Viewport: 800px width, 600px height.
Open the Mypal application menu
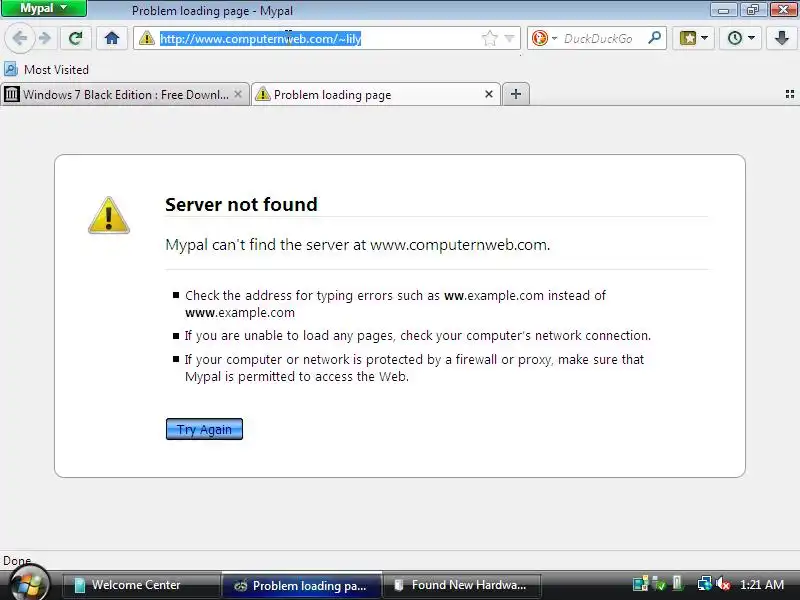tap(43, 8)
